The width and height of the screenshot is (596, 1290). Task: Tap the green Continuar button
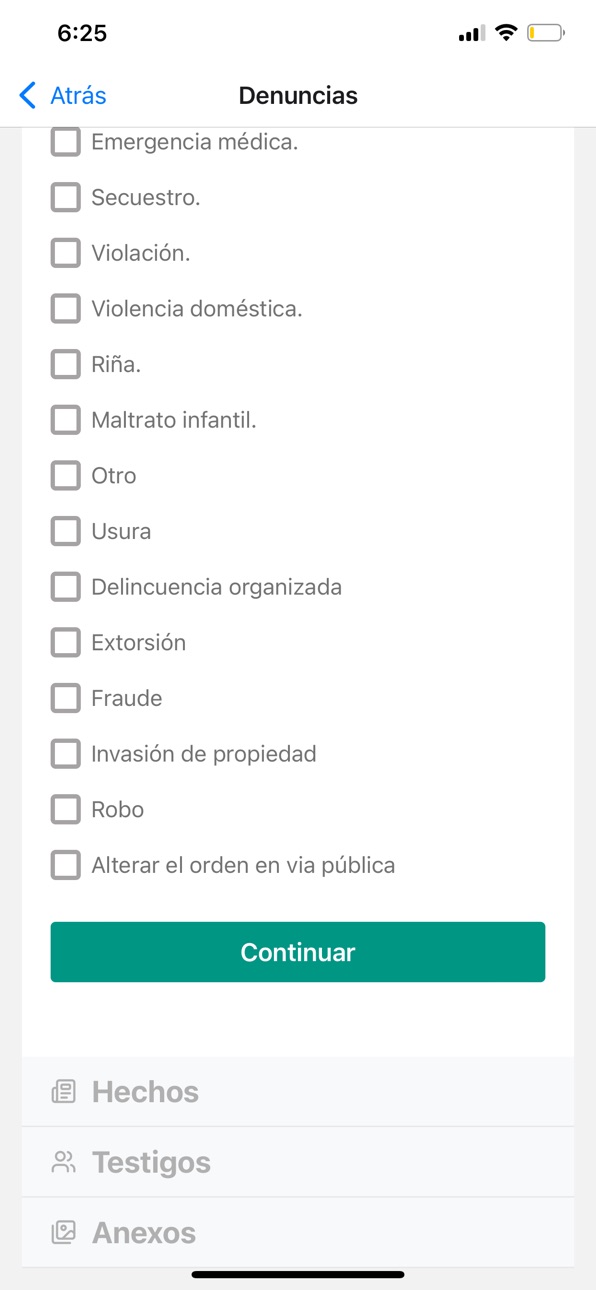pyautogui.click(x=298, y=952)
